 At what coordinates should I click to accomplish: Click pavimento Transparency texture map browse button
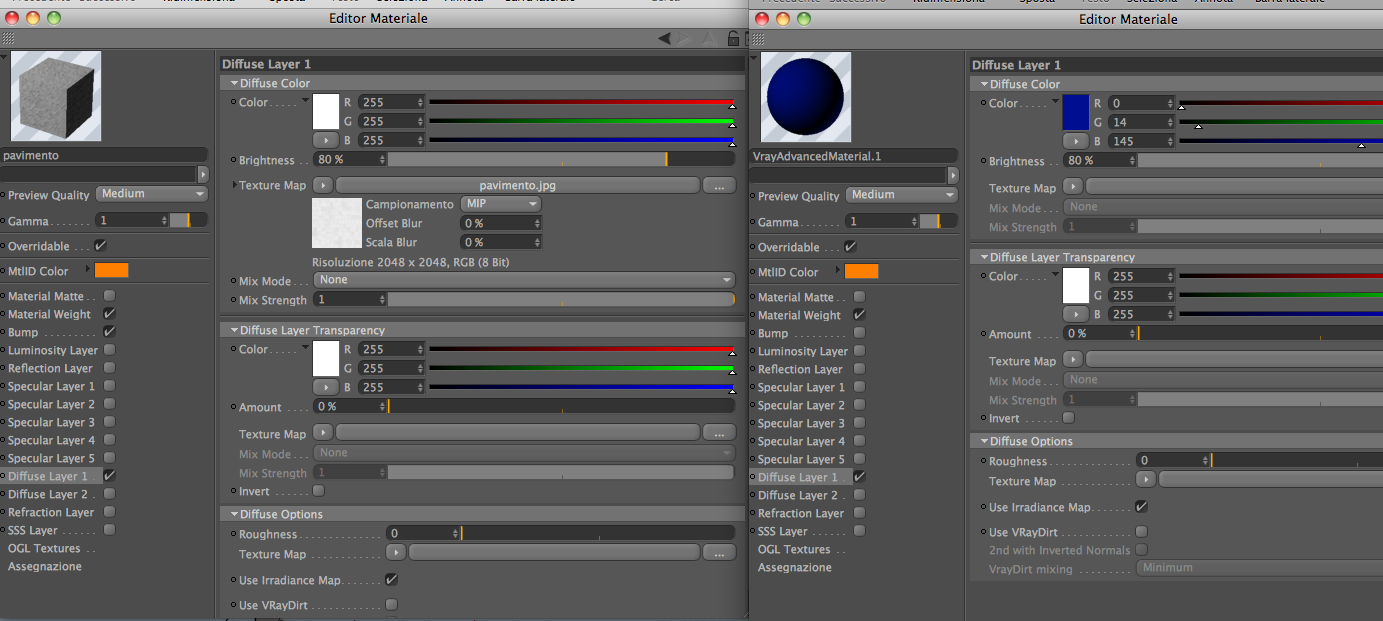pos(719,434)
